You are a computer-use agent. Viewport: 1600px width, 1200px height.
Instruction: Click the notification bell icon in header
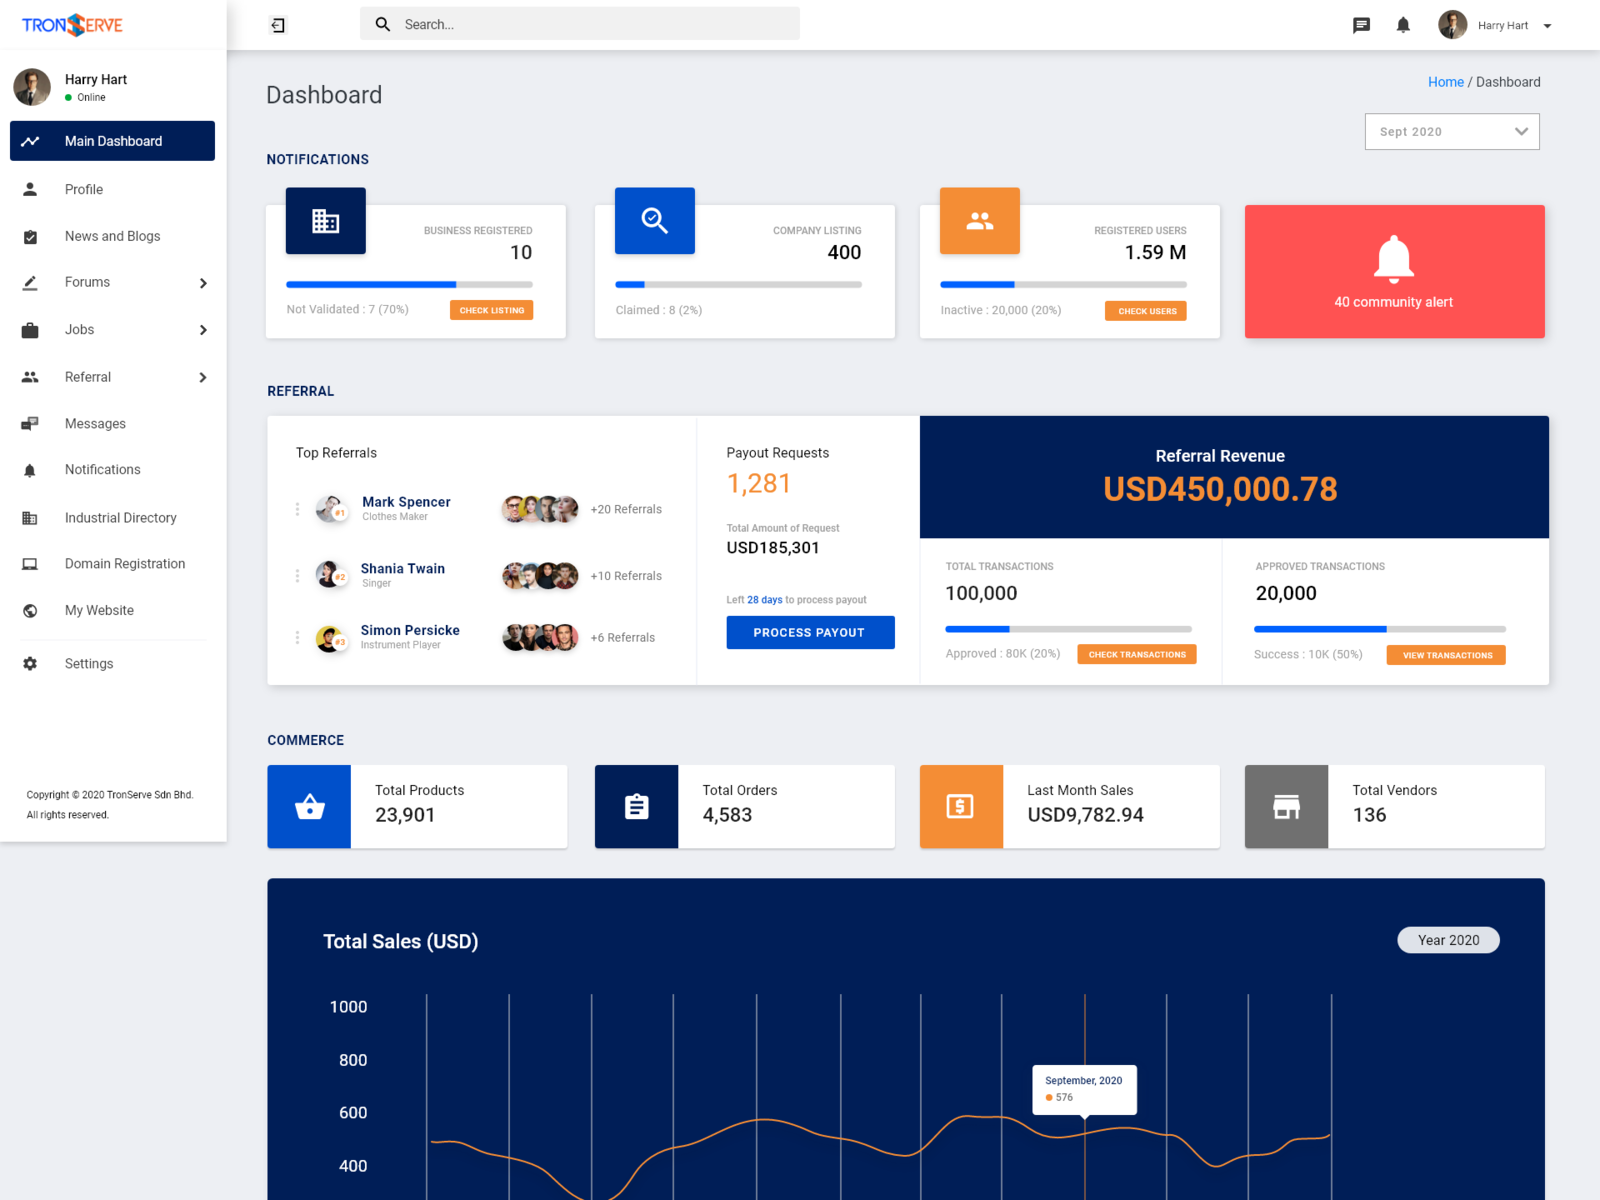(x=1403, y=24)
